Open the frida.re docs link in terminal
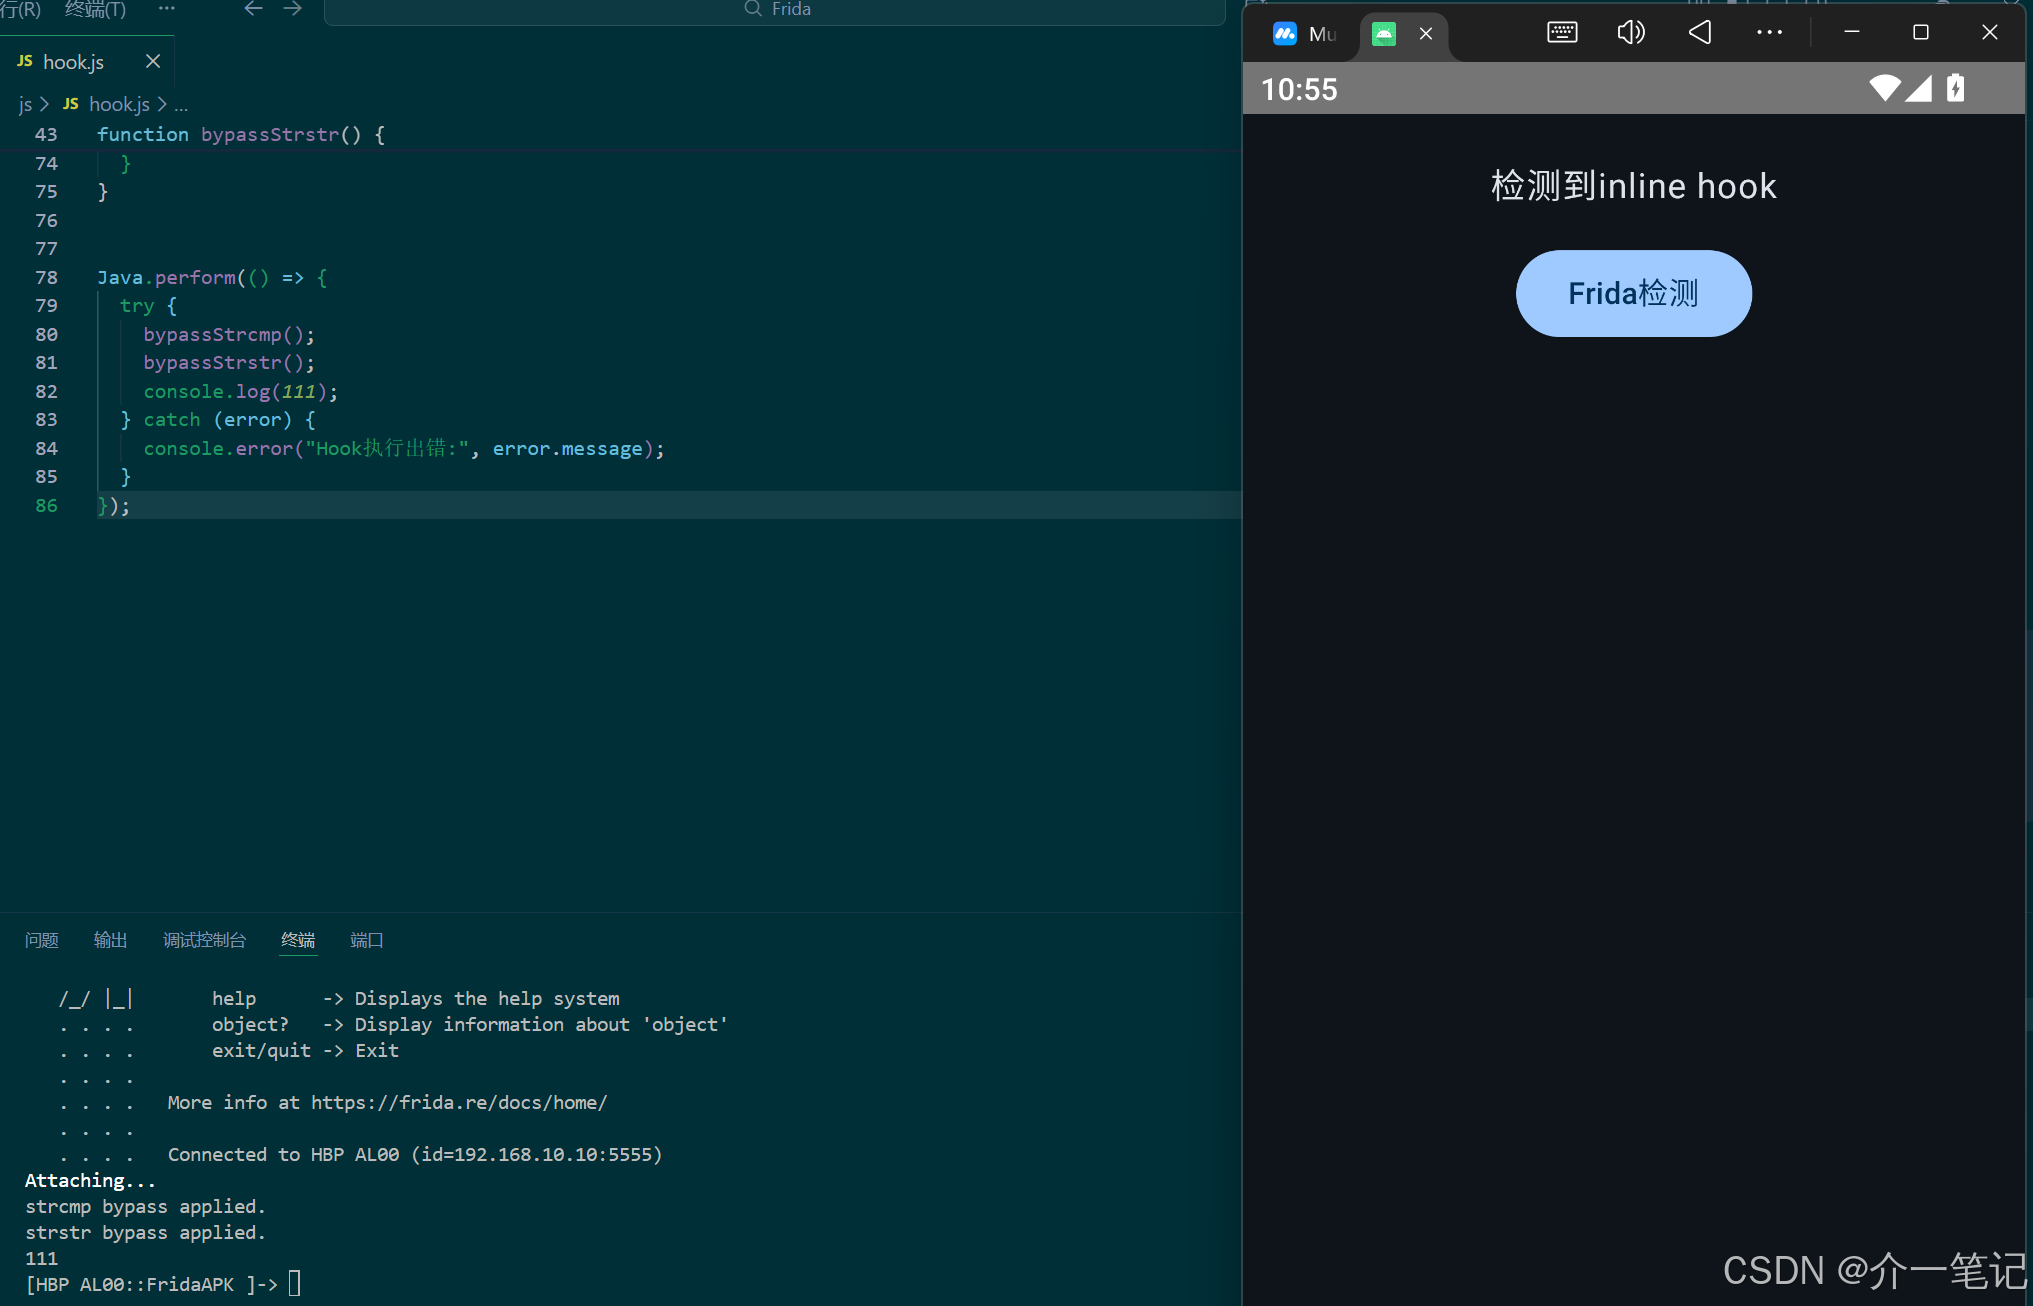This screenshot has height=1306, width=2033. pos(458,1103)
